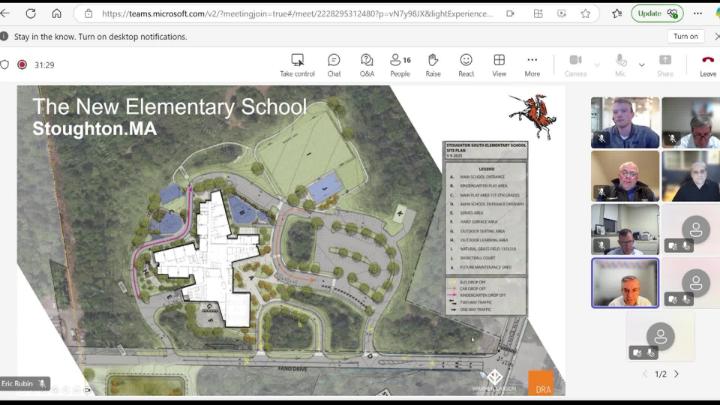The width and height of the screenshot is (720, 405).
Task: Click the Take control button
Action: click(x=297, y=65)
